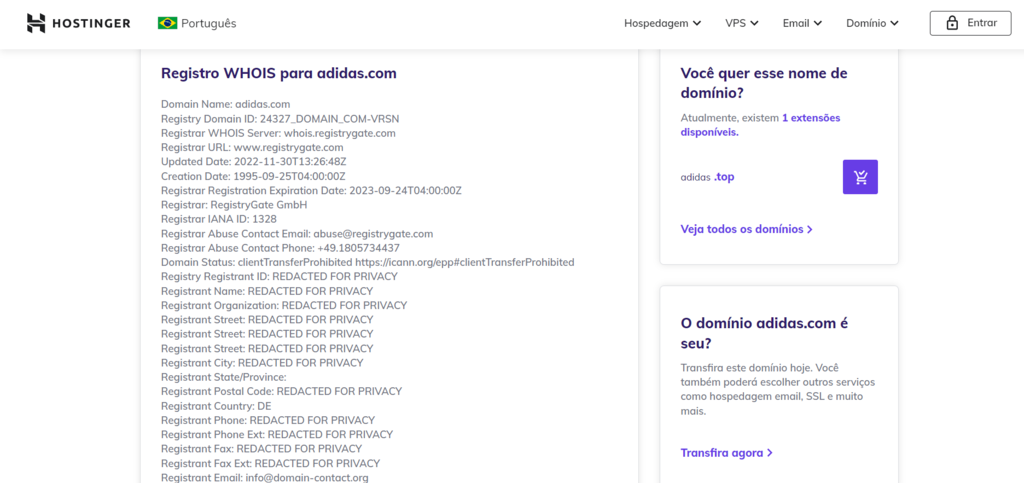Click Registrant Name line
Screen dimensions: 1024x483
267,290
